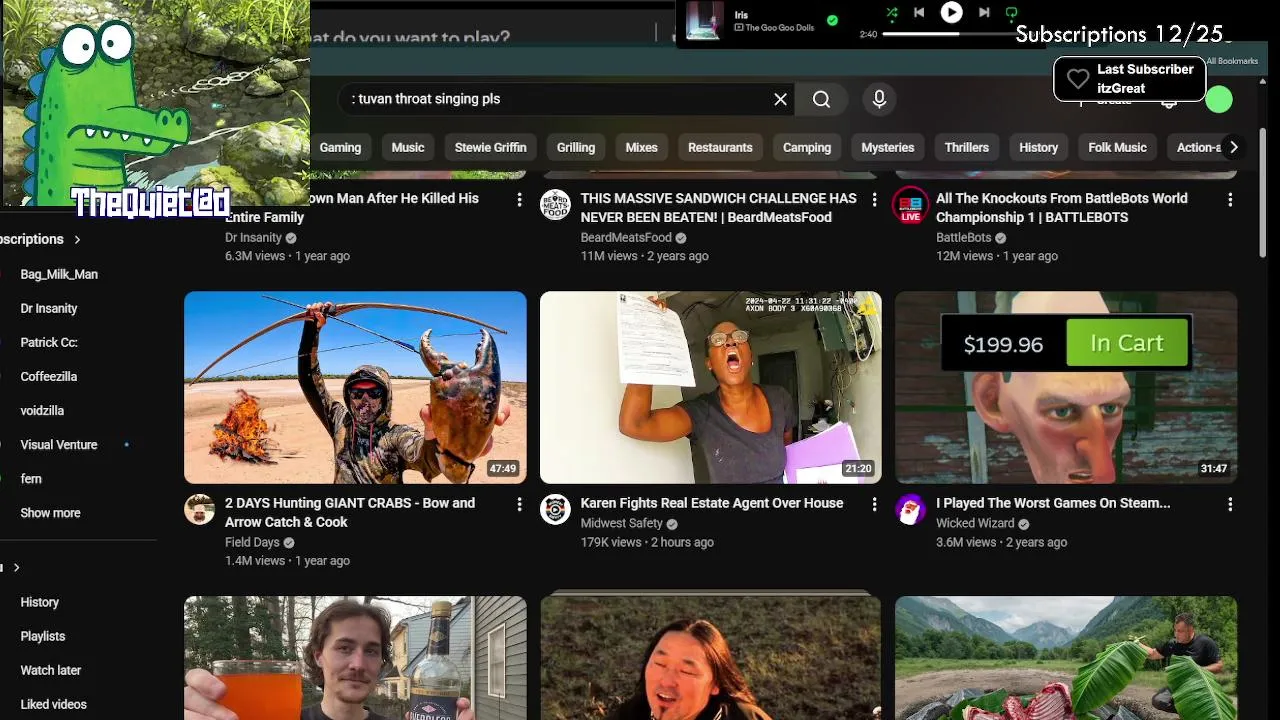Open title 'I Played The Worst Games On Steam...'
Image resolution: width=1280 pixels, height=720 pixels.
tap(1053, 503)
